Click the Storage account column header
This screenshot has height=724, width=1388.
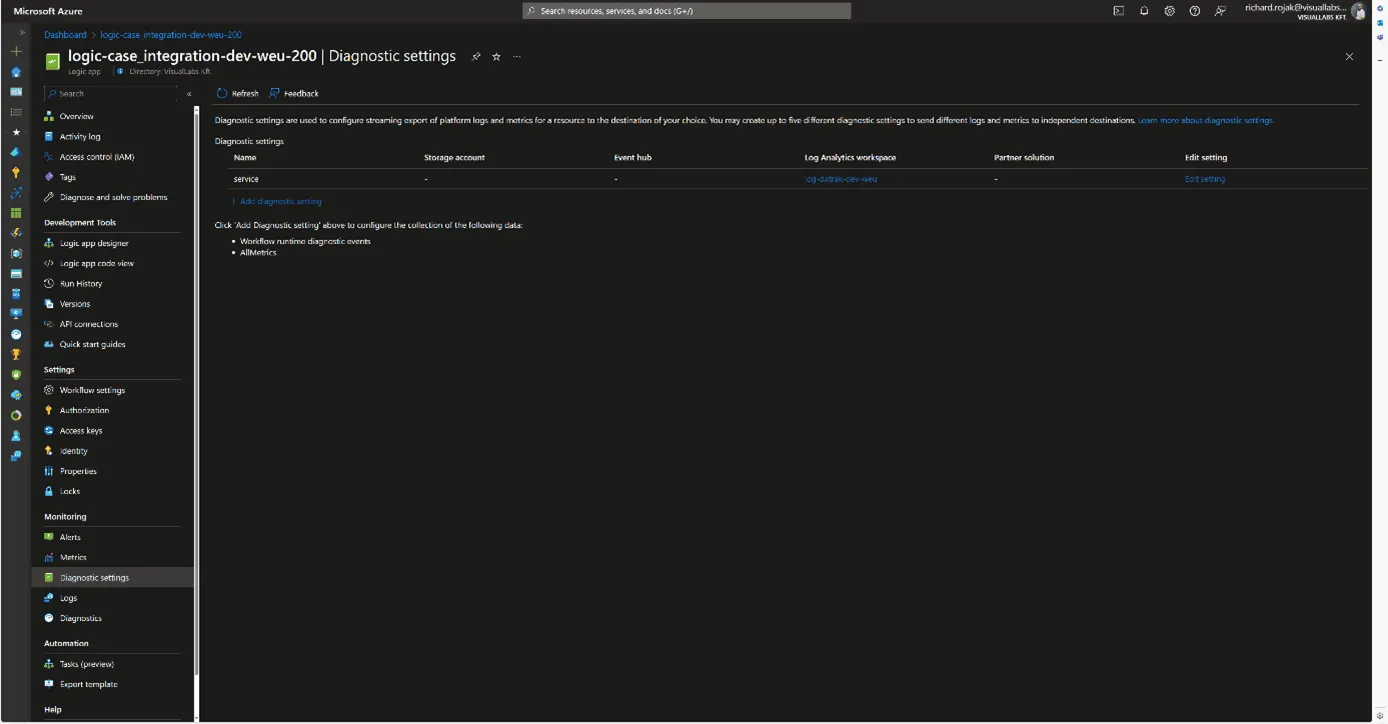(x=454, y=158)
